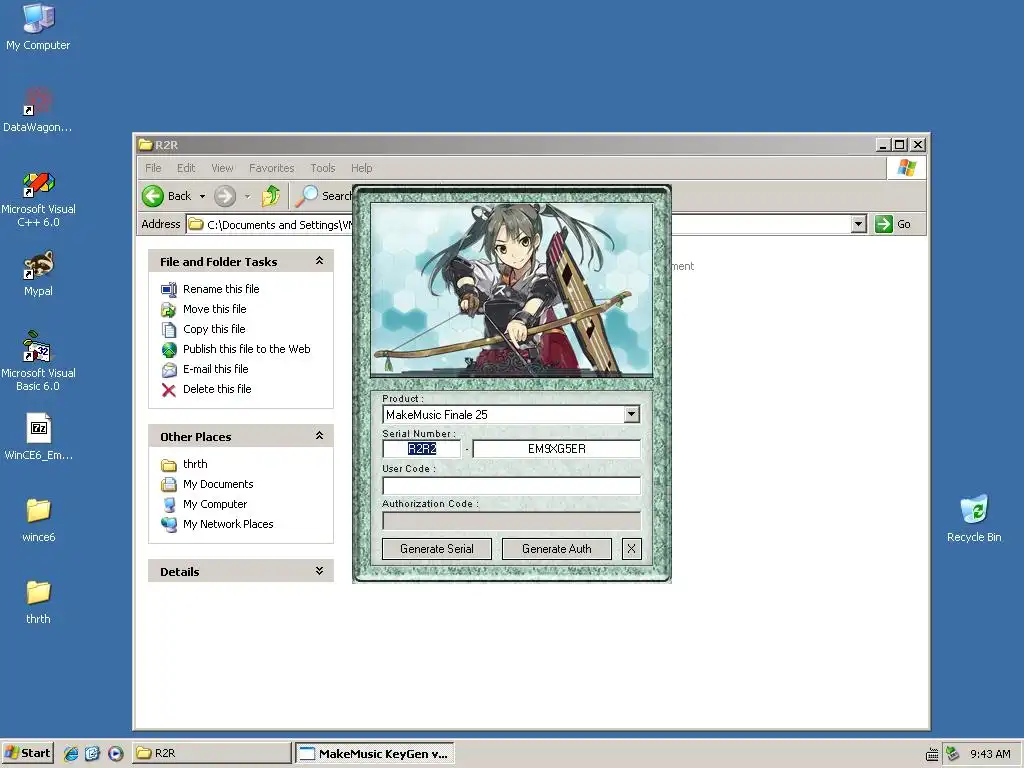
Task: Select the WinCE6_Em 7z archive icon
Action: coord(38,437)
